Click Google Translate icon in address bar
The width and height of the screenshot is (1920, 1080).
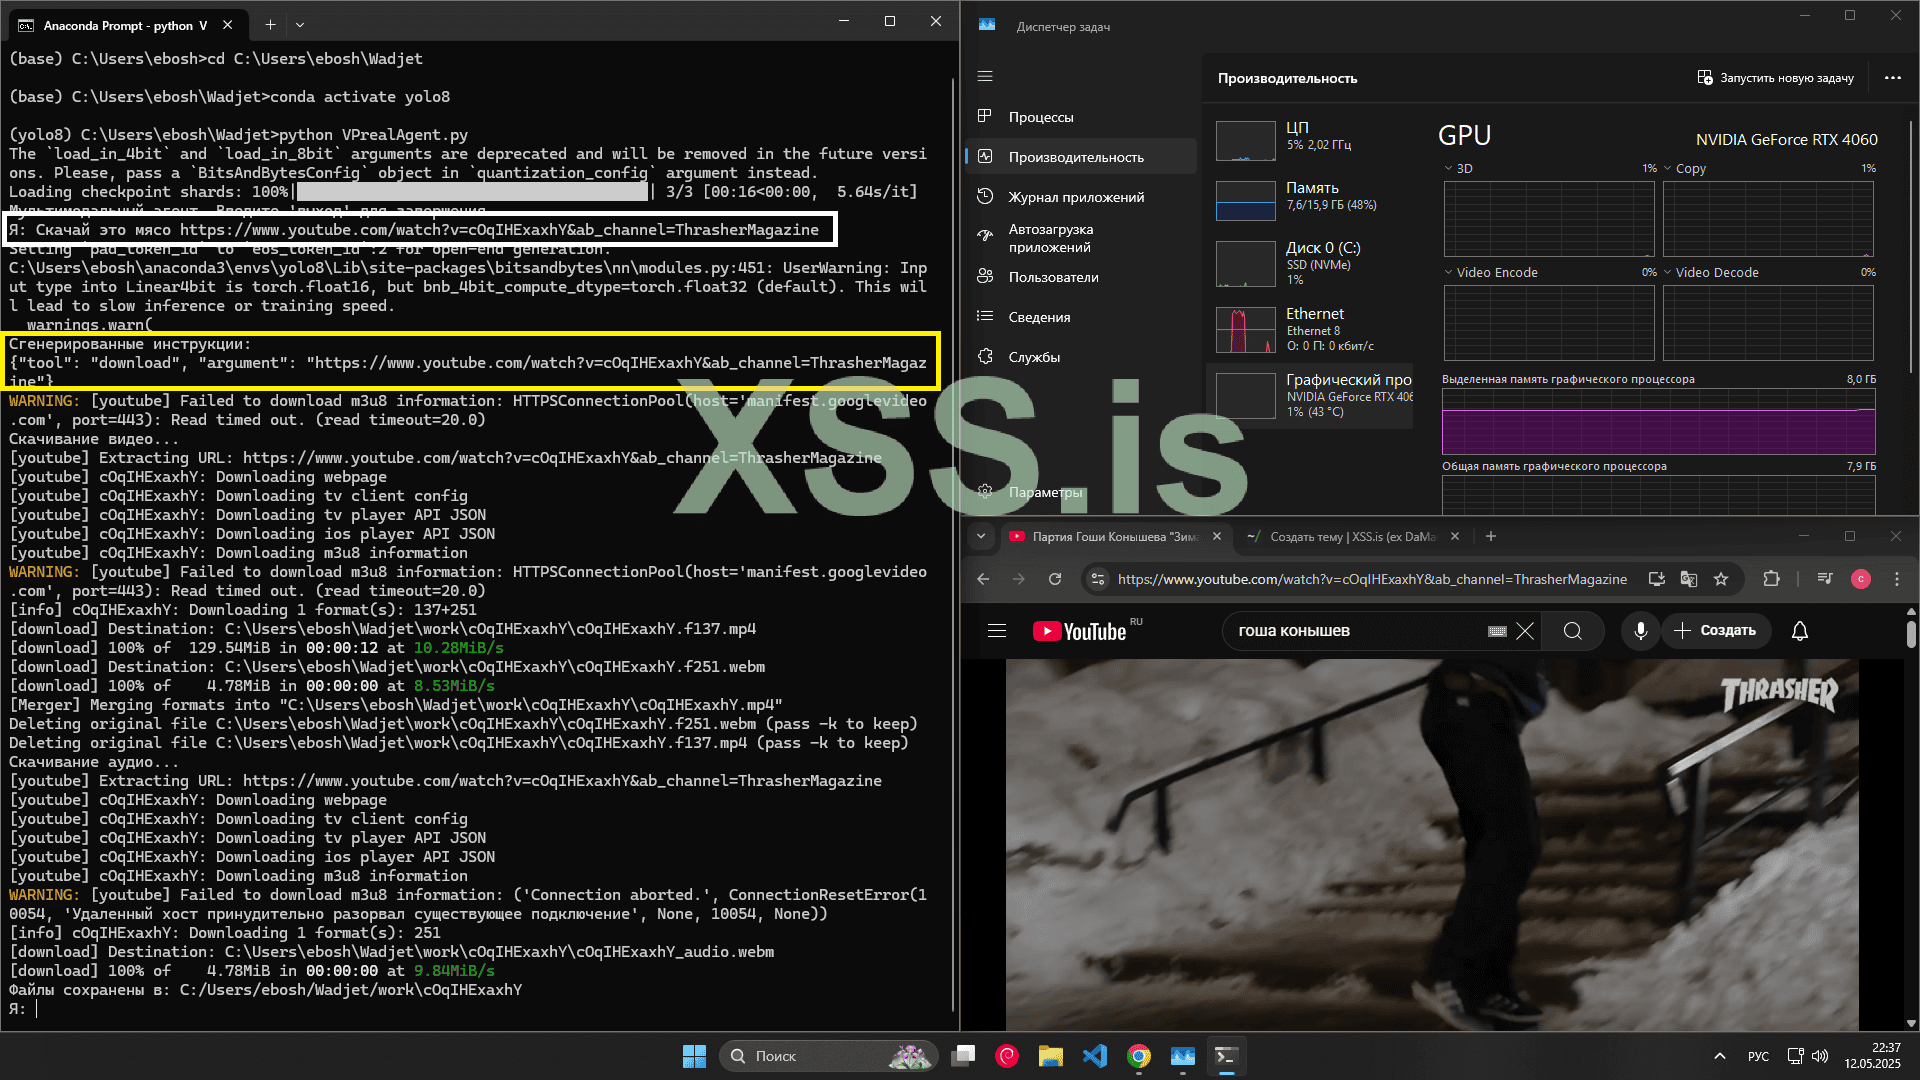pos(1689,579)
